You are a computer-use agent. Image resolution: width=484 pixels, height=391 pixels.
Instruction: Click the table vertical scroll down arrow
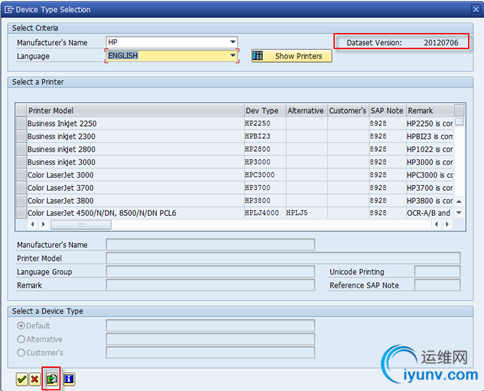459,213
